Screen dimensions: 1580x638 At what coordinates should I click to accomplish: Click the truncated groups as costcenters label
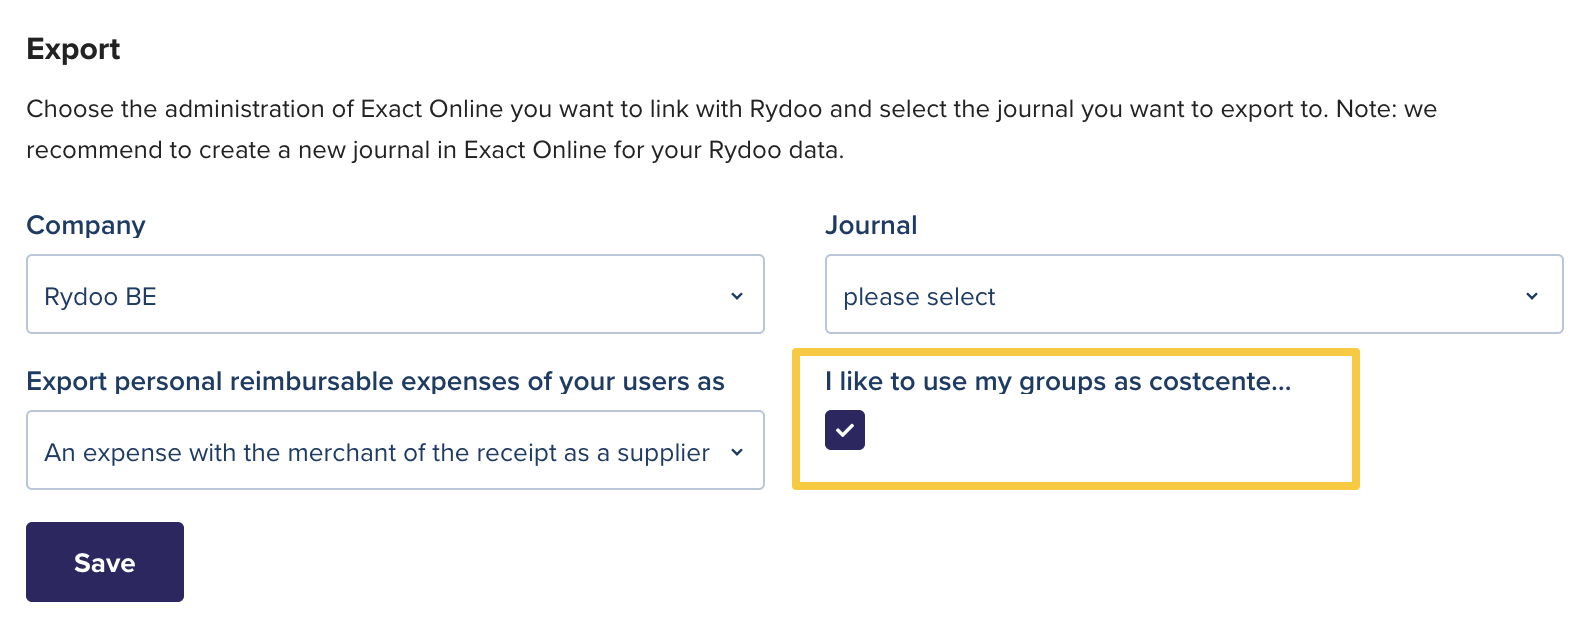(x=1058, y=381)
